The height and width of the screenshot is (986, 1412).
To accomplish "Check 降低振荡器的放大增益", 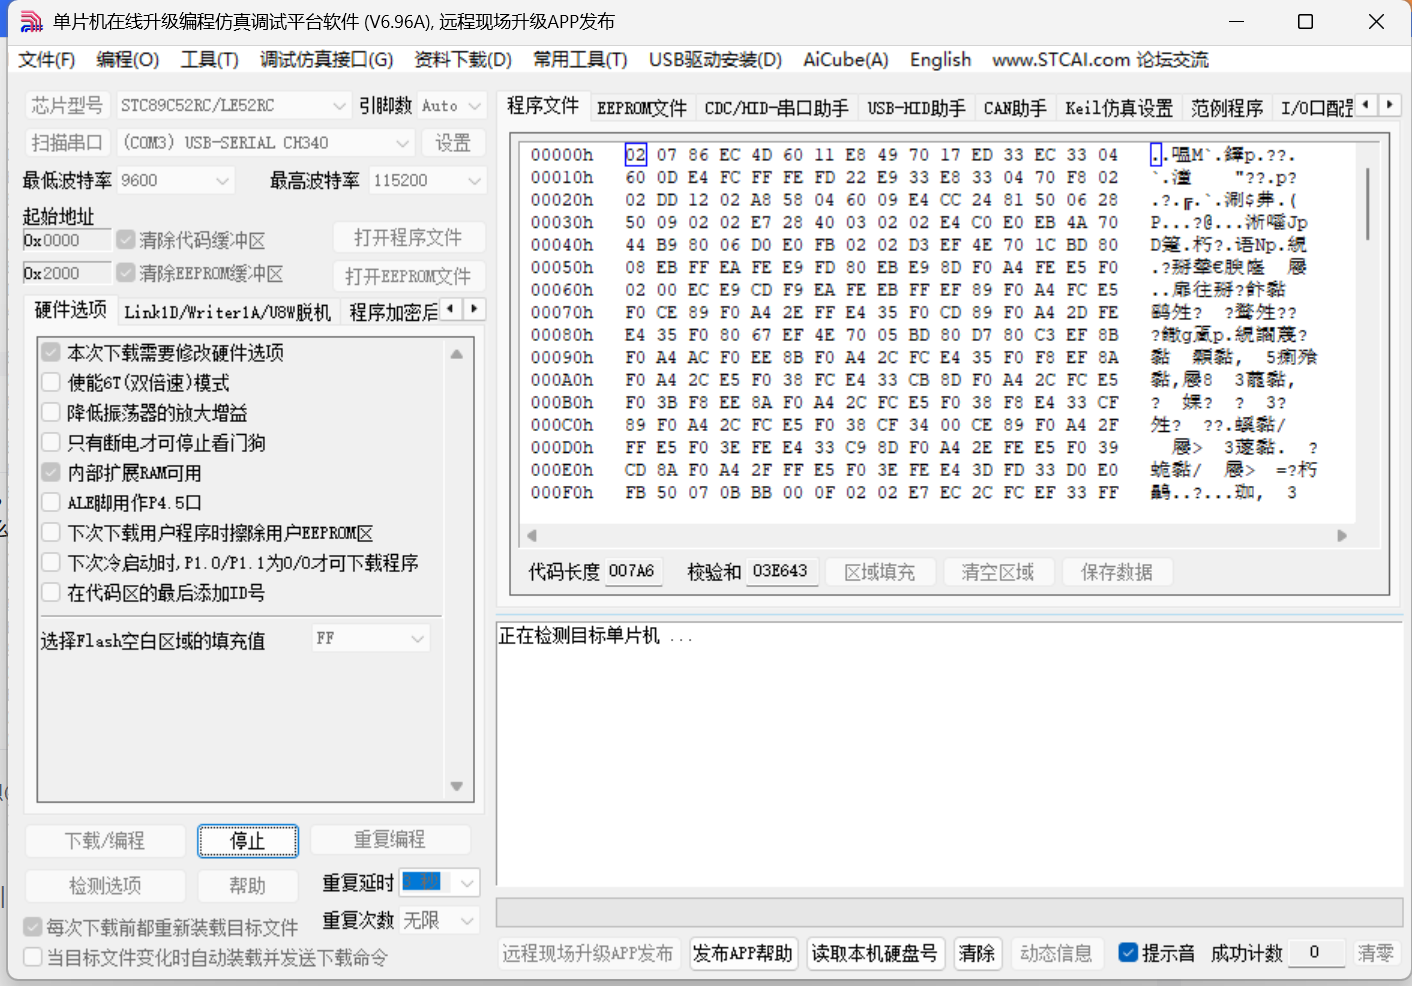I will click(51, 412).
